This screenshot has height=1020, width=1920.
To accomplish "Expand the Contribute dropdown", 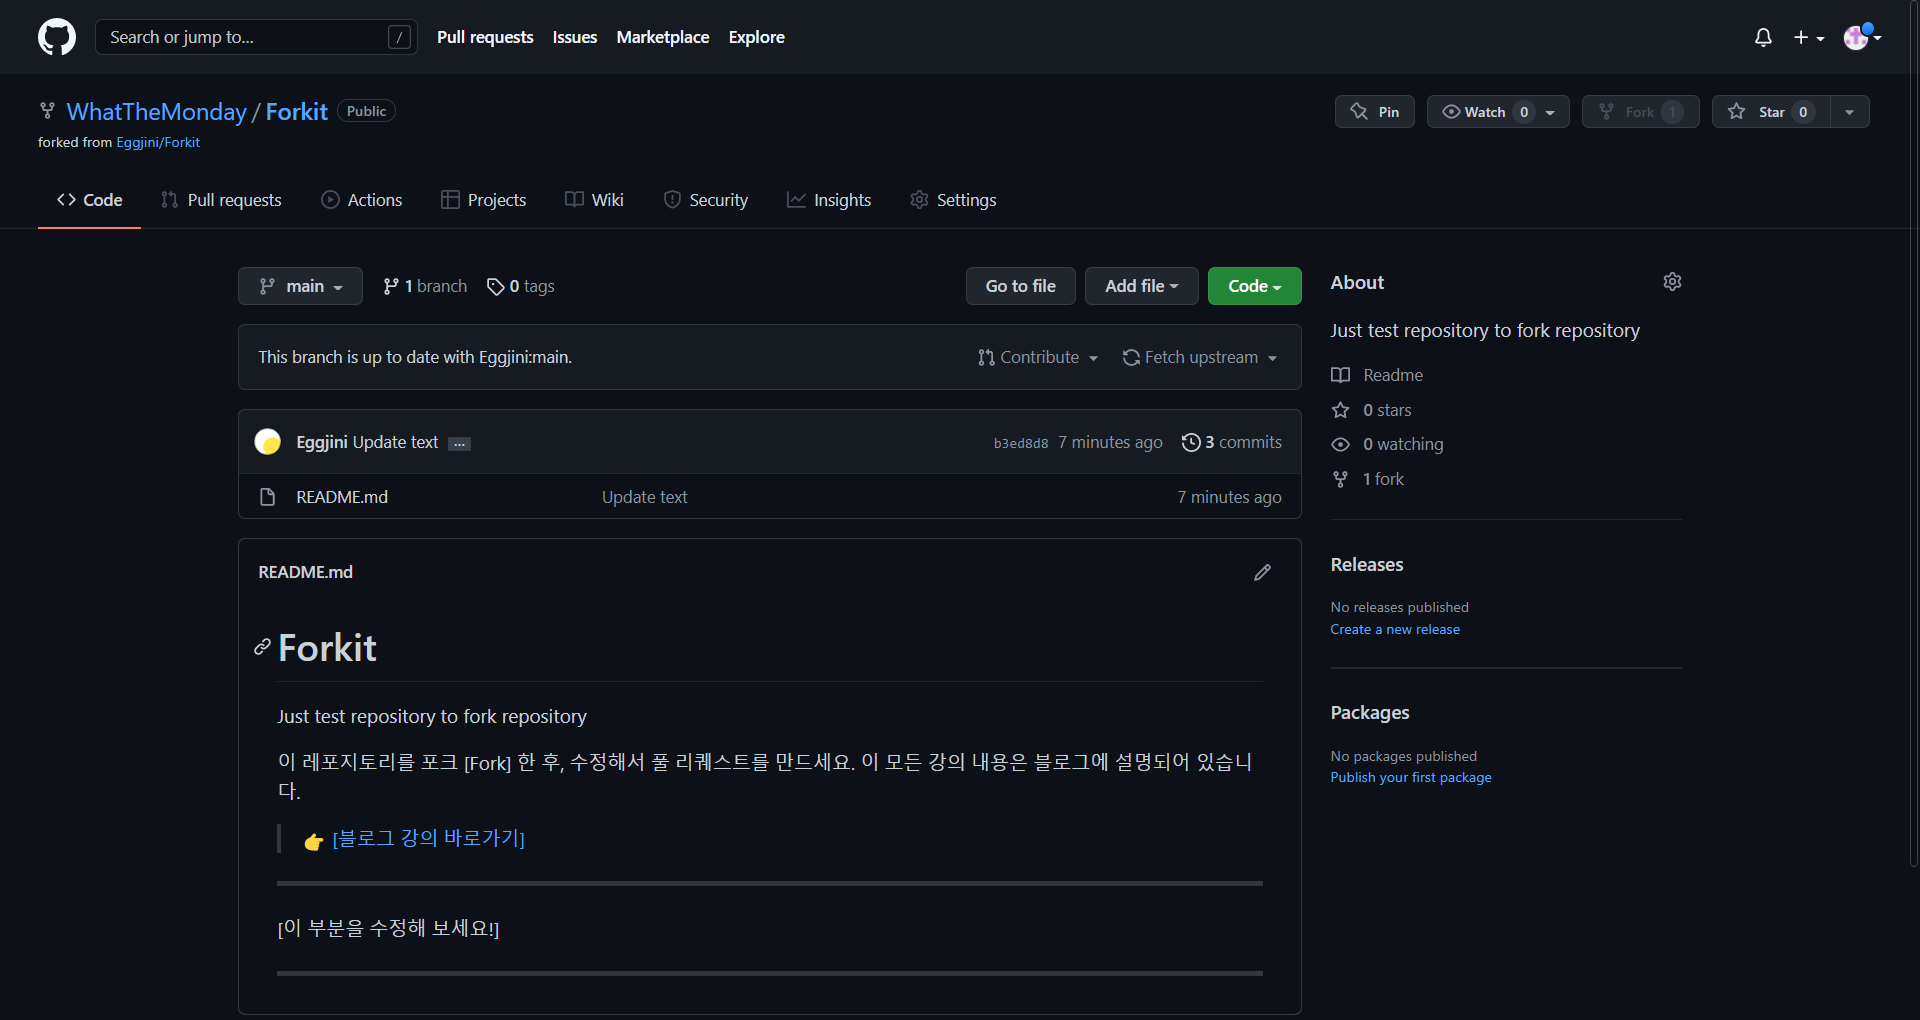I will (x=1038, y=357).
